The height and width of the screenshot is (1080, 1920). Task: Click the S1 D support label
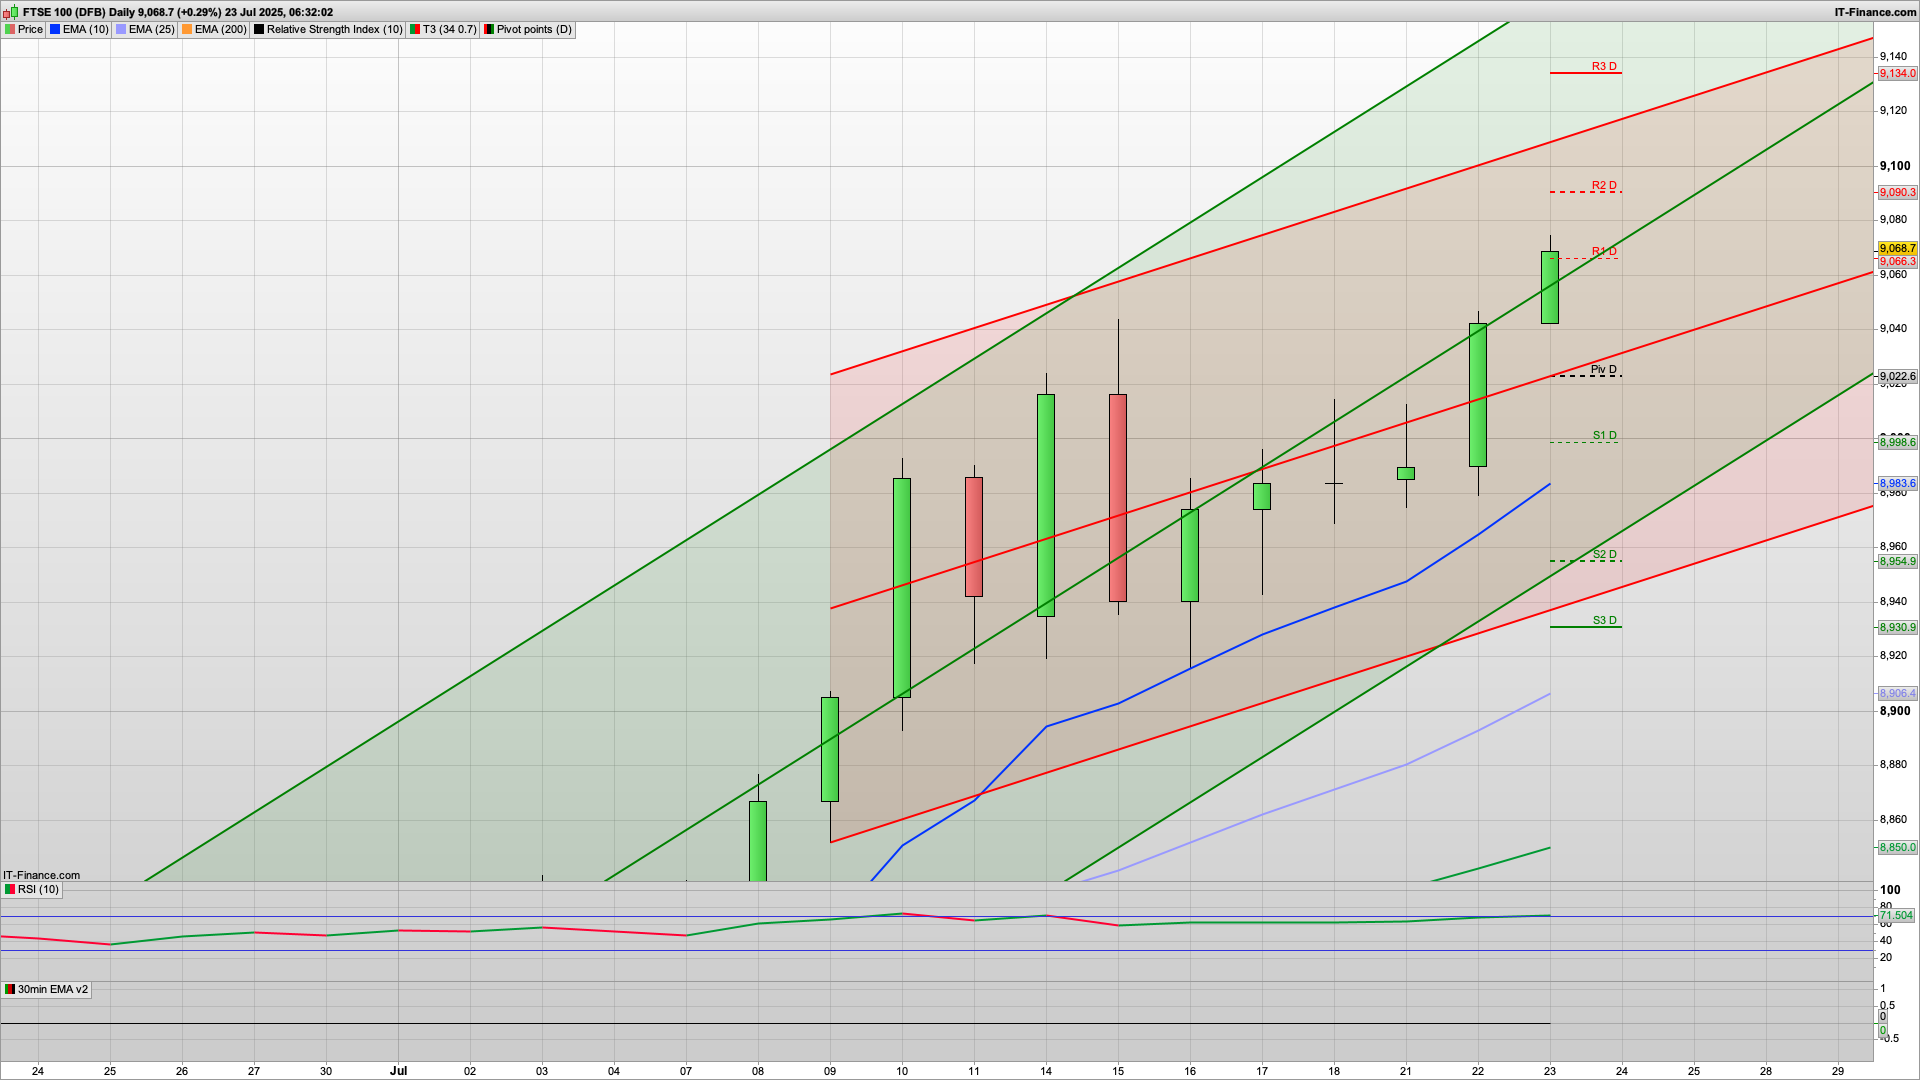click(1604, 435)
